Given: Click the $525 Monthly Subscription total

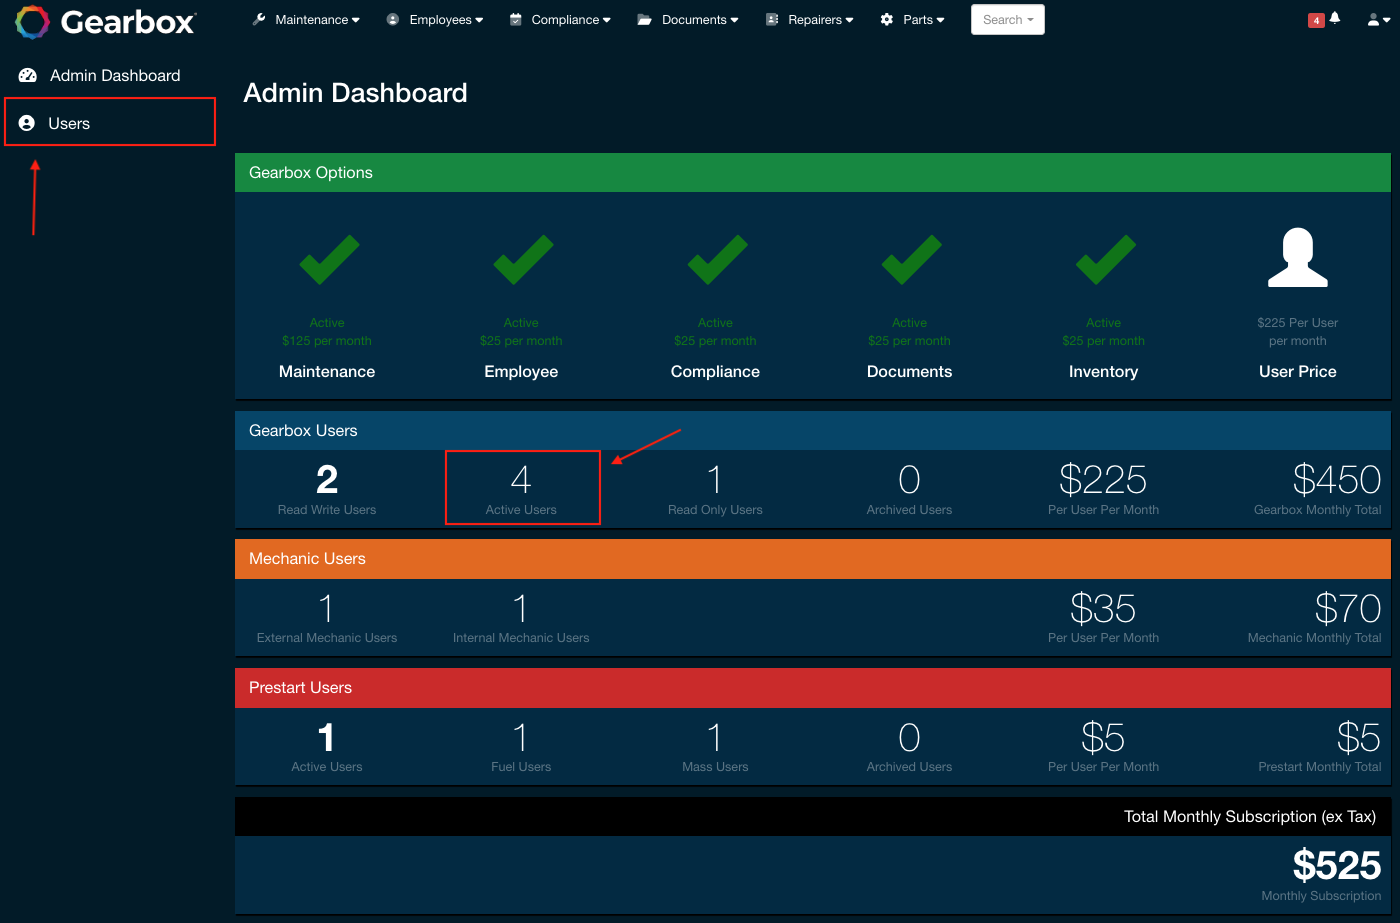Looking at the screenshot, I should tap(1336, 866).
